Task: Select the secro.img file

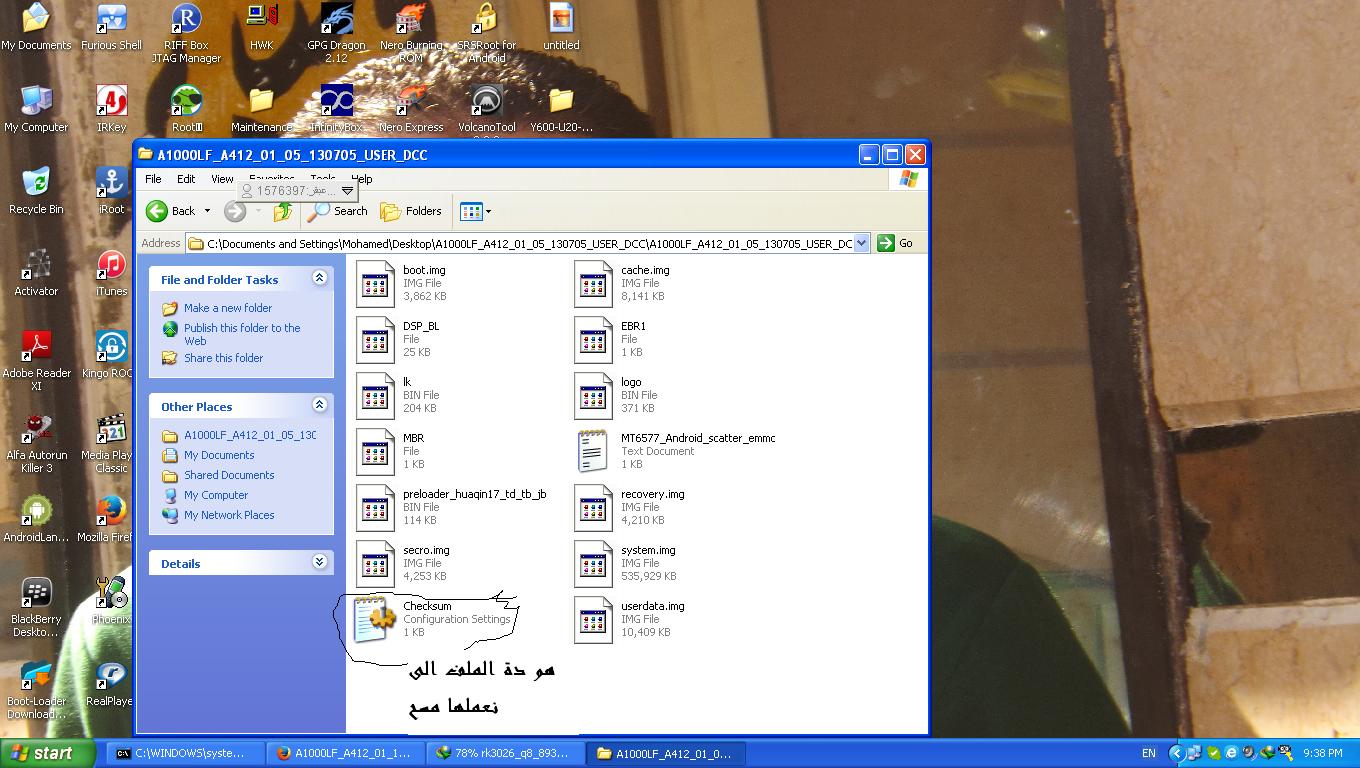Action: click(x=376, y=564)
